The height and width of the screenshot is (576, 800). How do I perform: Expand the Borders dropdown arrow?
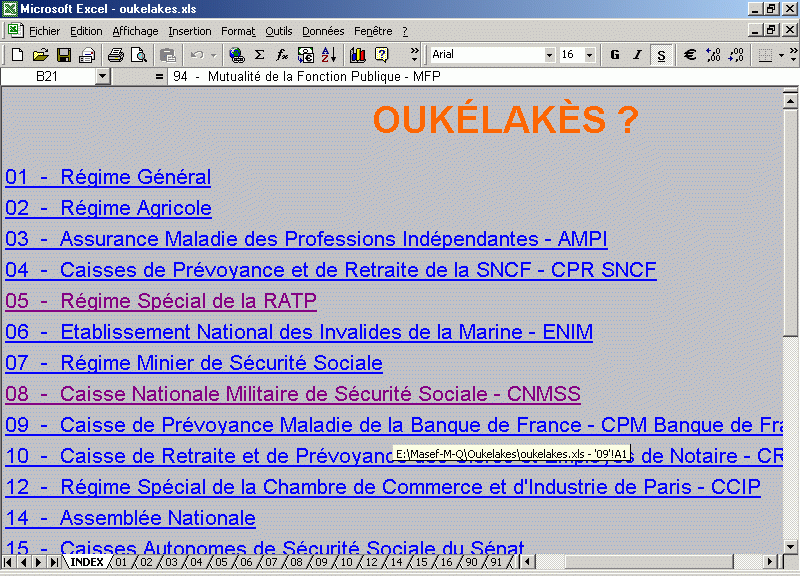point(781,55)
